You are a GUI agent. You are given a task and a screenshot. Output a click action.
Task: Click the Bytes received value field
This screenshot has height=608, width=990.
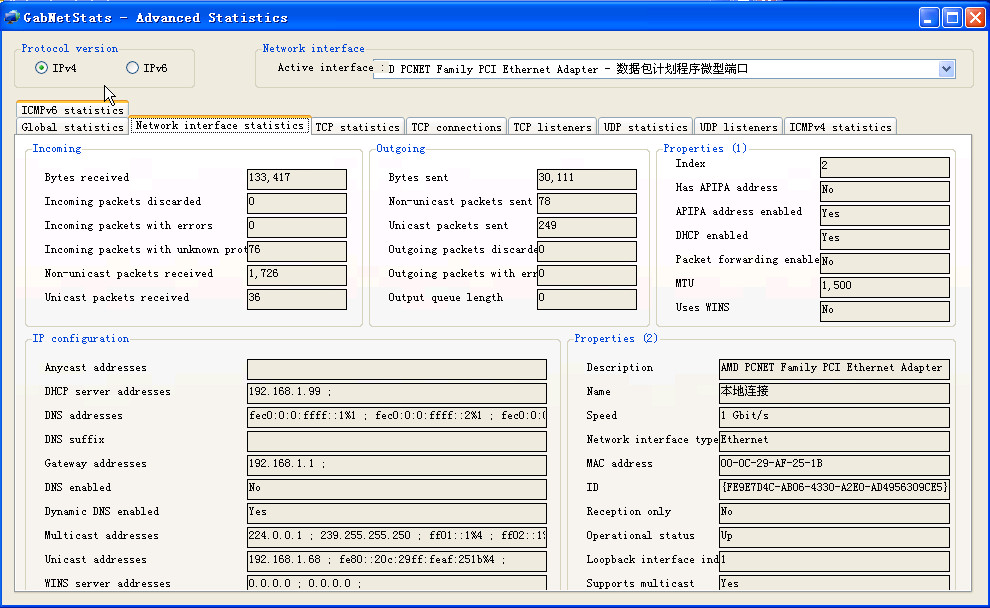point(296,178)
